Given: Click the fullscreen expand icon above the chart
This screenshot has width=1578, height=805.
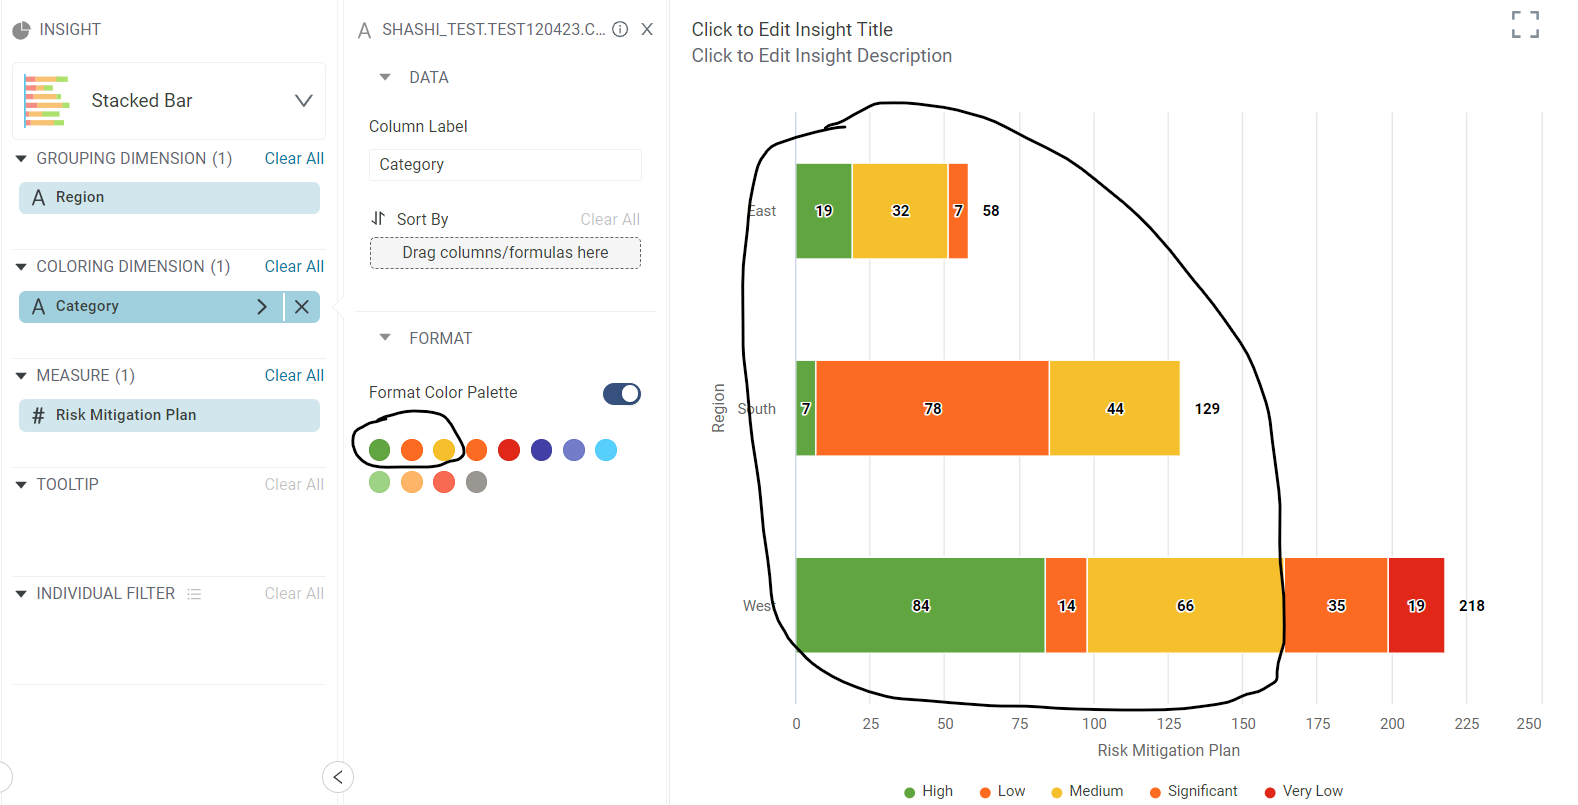Looking at the screenshot, I should pyautogui.click(x=1525, y=23).
